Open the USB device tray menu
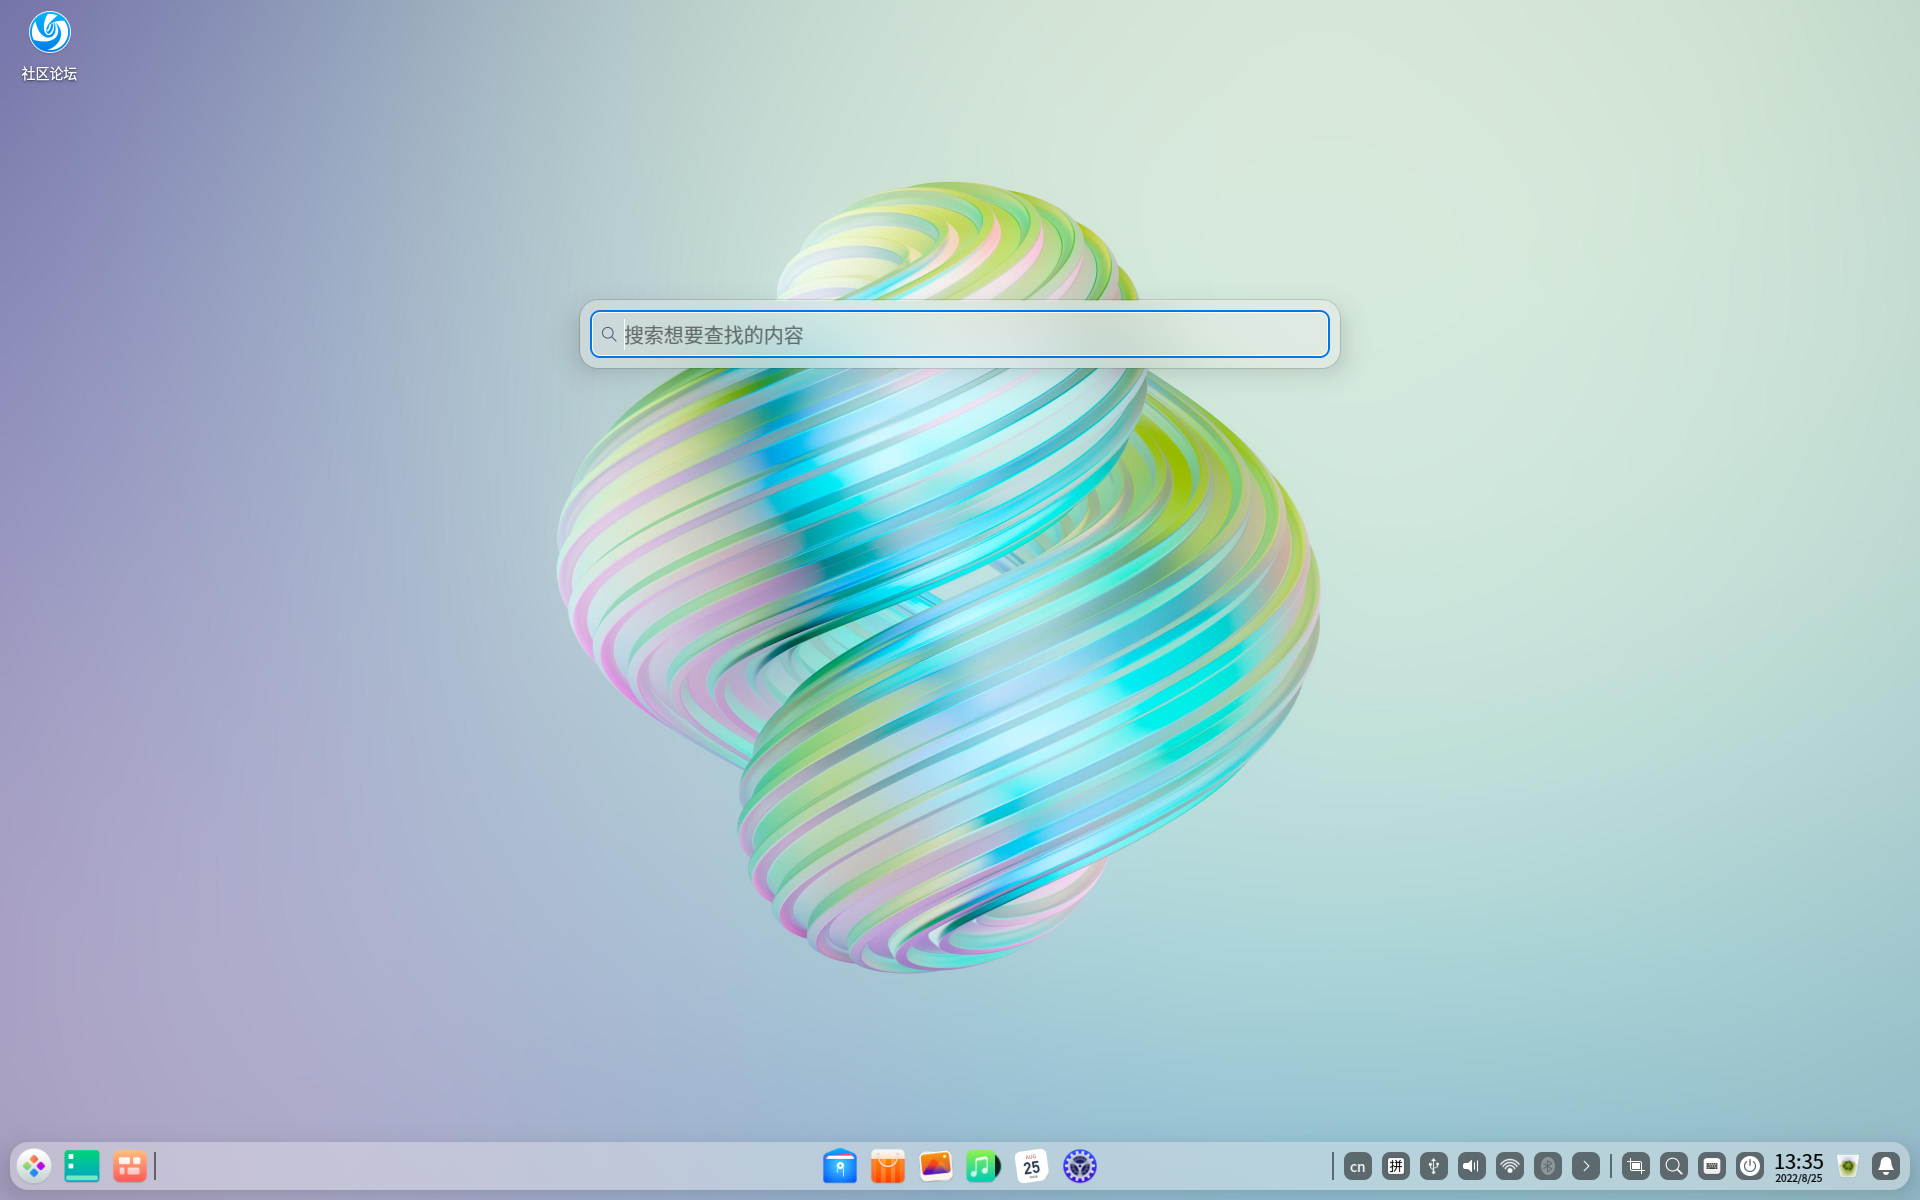The image size is (1920, 1200). click(1433, 1166)
